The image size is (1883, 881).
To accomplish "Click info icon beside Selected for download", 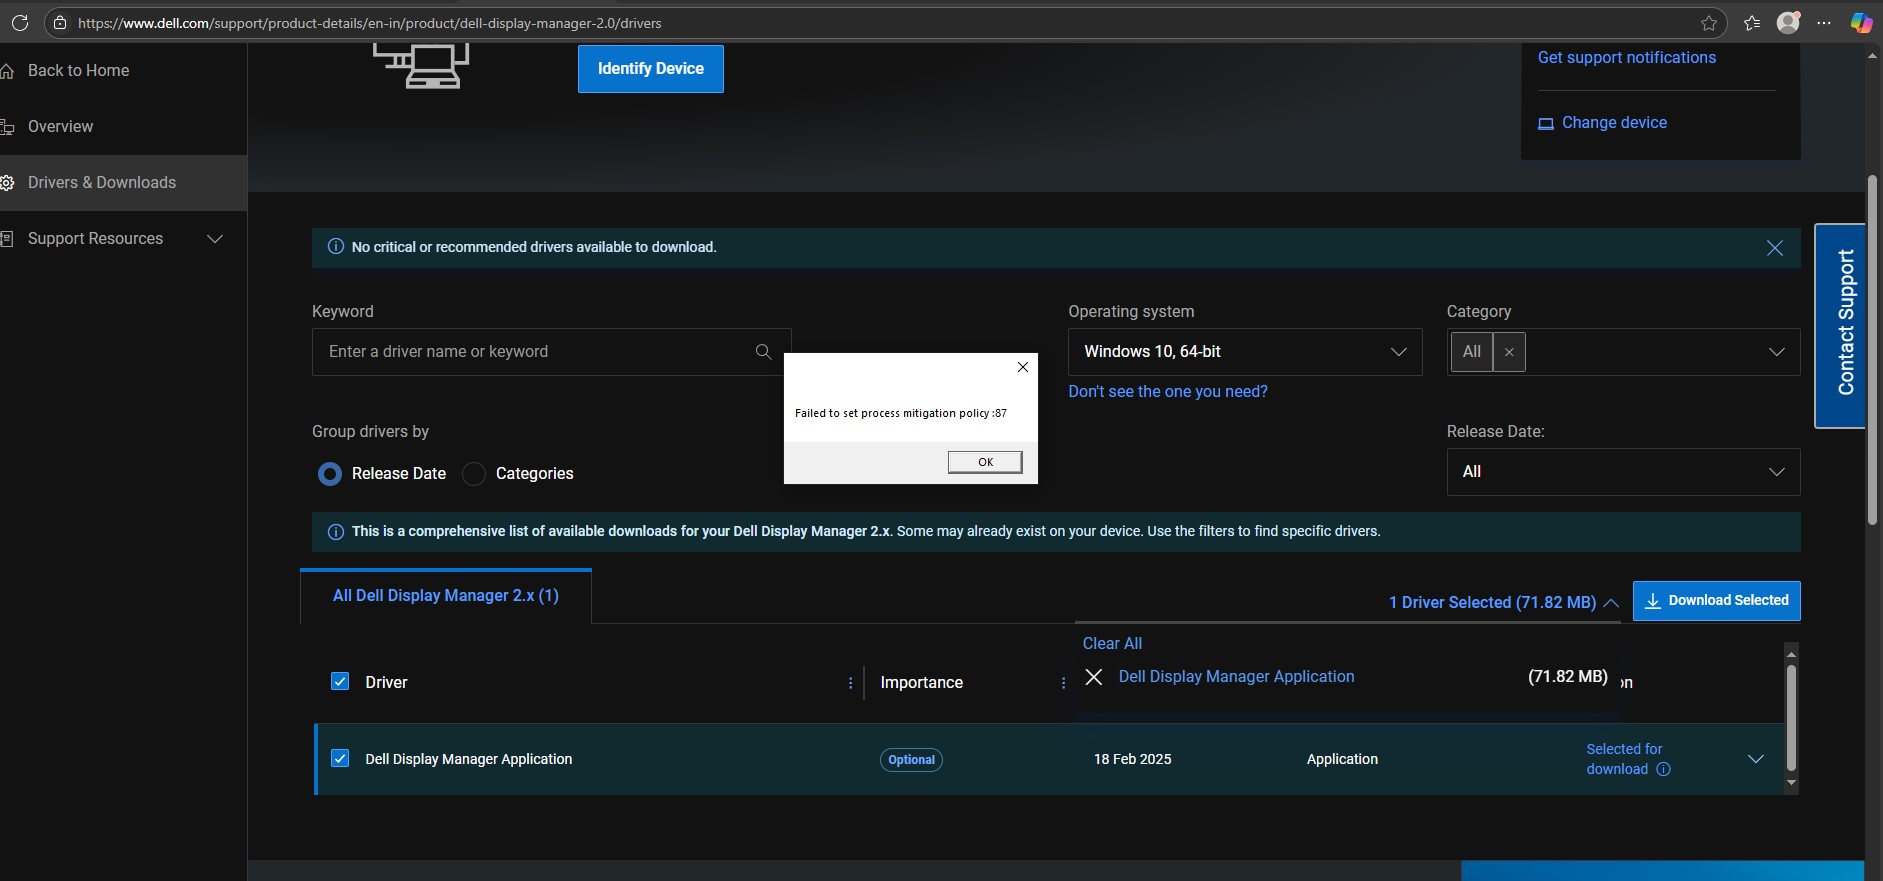I will [x=1663, y=769].
